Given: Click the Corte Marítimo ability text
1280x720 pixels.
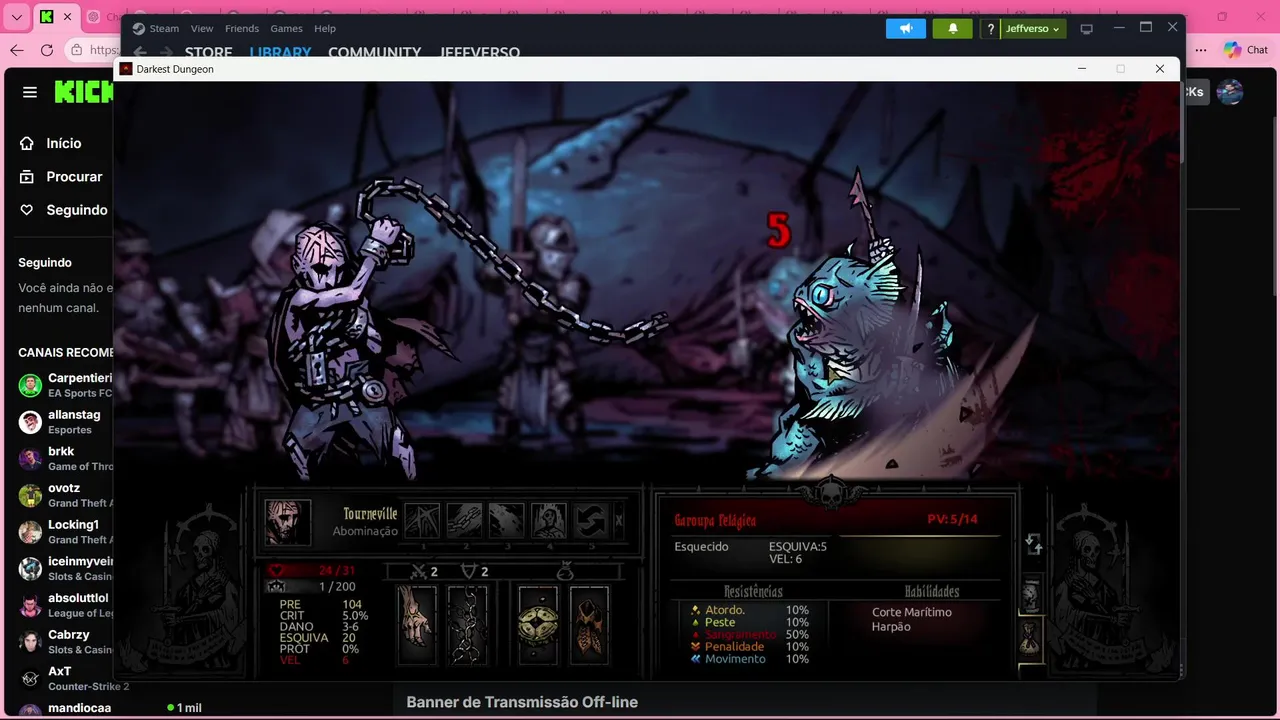Looking at the screenshot, I should click(x=912, y=612).
